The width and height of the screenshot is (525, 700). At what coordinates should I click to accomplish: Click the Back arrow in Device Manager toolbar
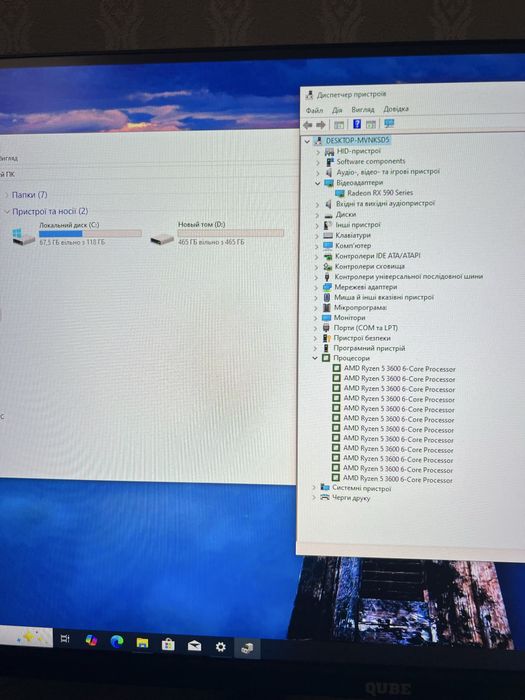tap(307, 125)
